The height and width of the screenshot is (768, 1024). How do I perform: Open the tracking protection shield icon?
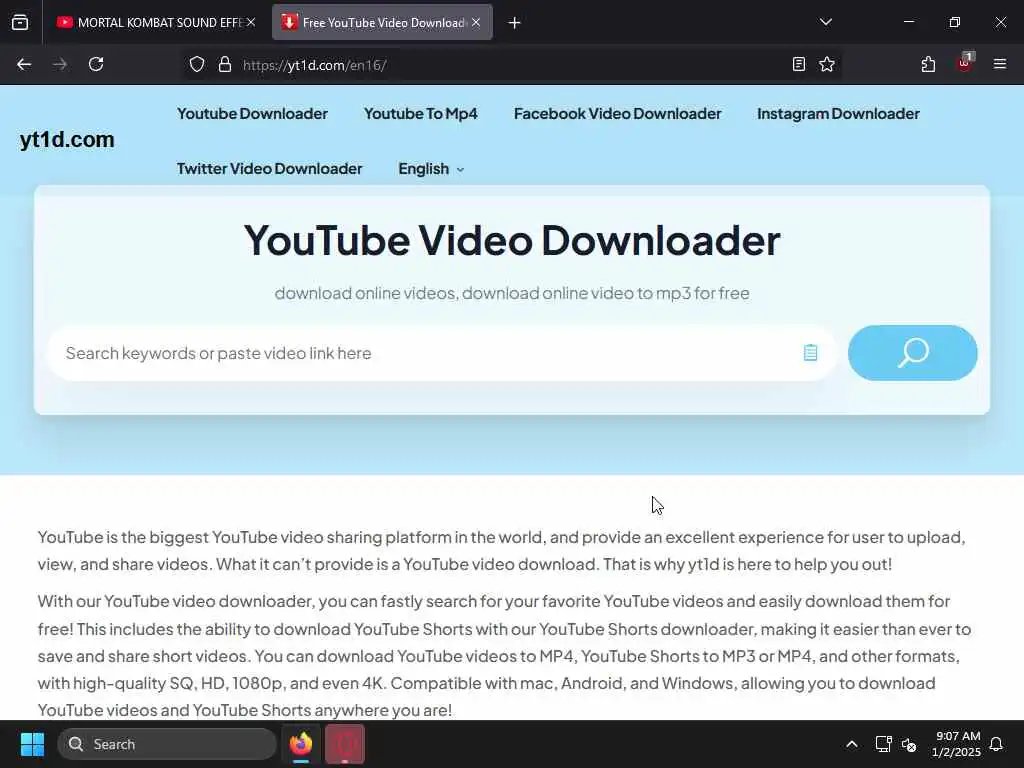click(x=197, y=65)
